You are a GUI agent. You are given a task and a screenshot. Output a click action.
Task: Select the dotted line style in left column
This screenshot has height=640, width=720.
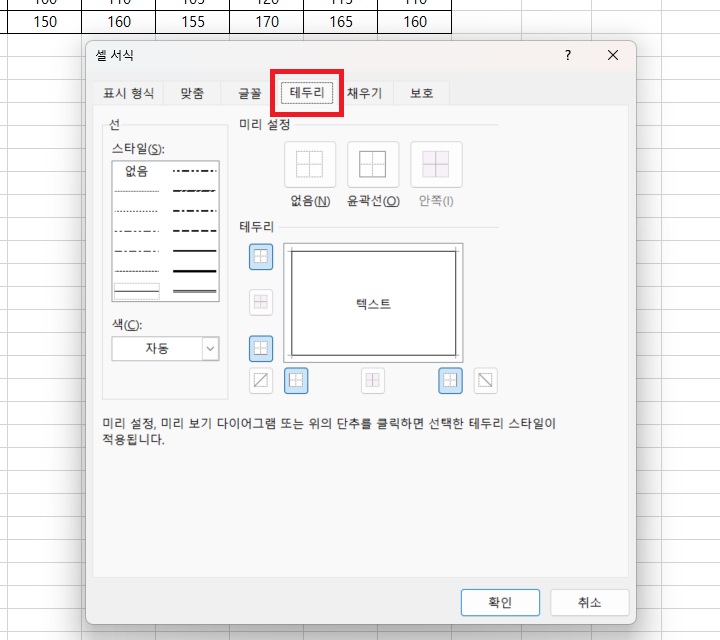(136, 211)
